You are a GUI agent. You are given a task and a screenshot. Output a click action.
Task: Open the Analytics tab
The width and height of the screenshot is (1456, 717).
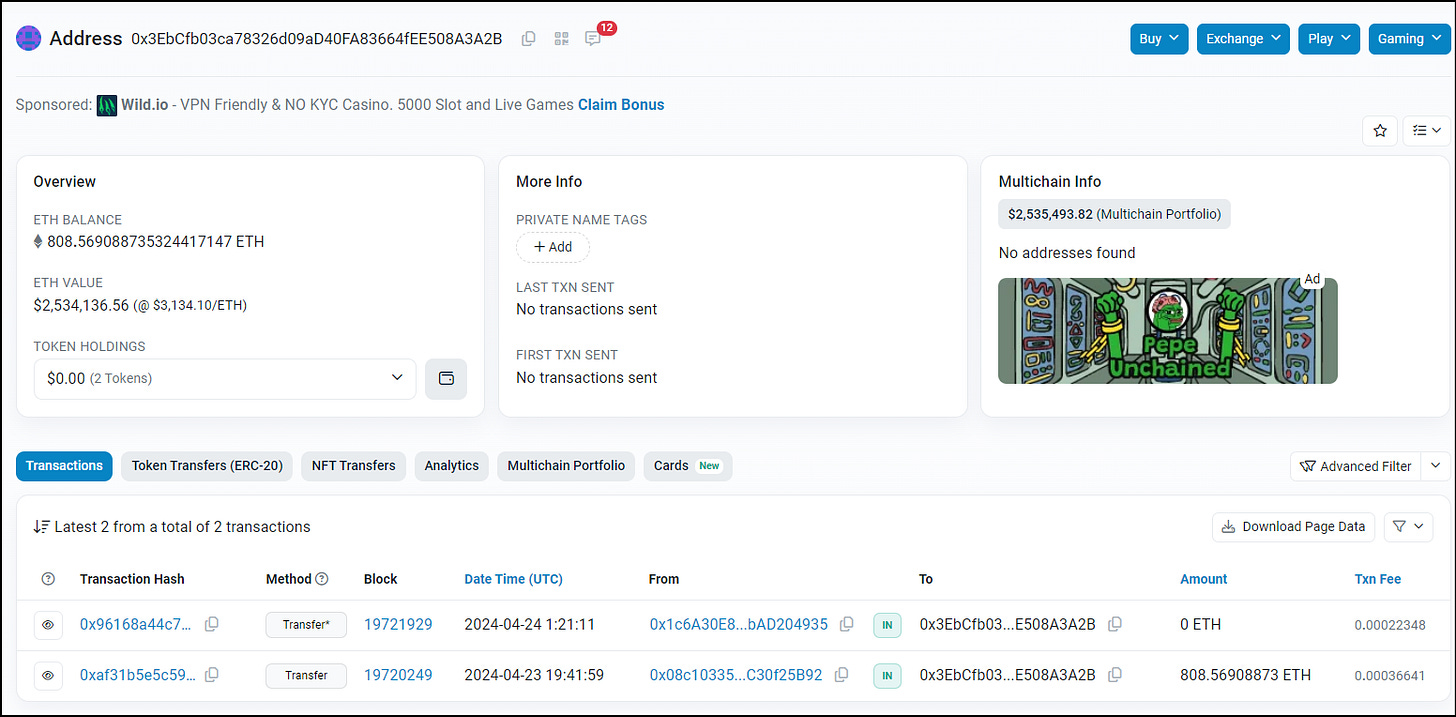pos(451,465)
